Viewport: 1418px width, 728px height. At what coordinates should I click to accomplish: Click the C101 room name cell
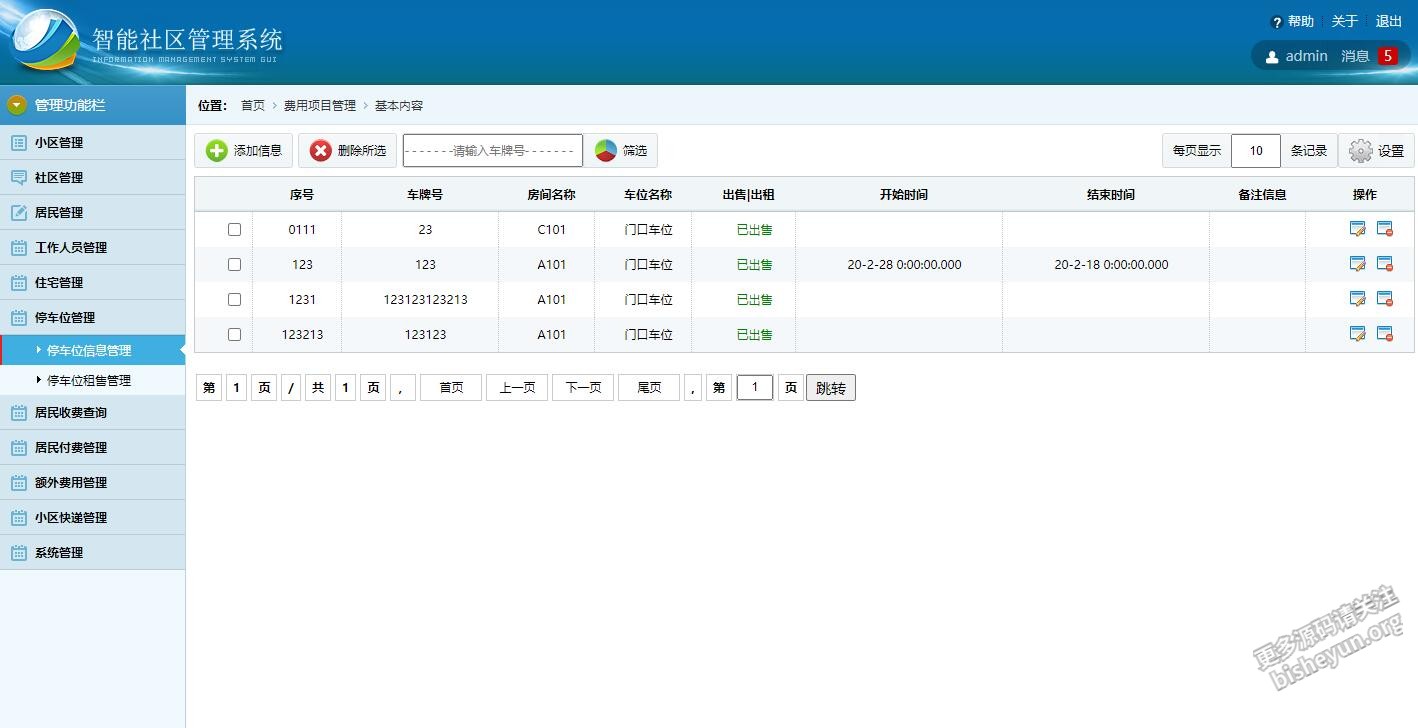pos(552,229)
